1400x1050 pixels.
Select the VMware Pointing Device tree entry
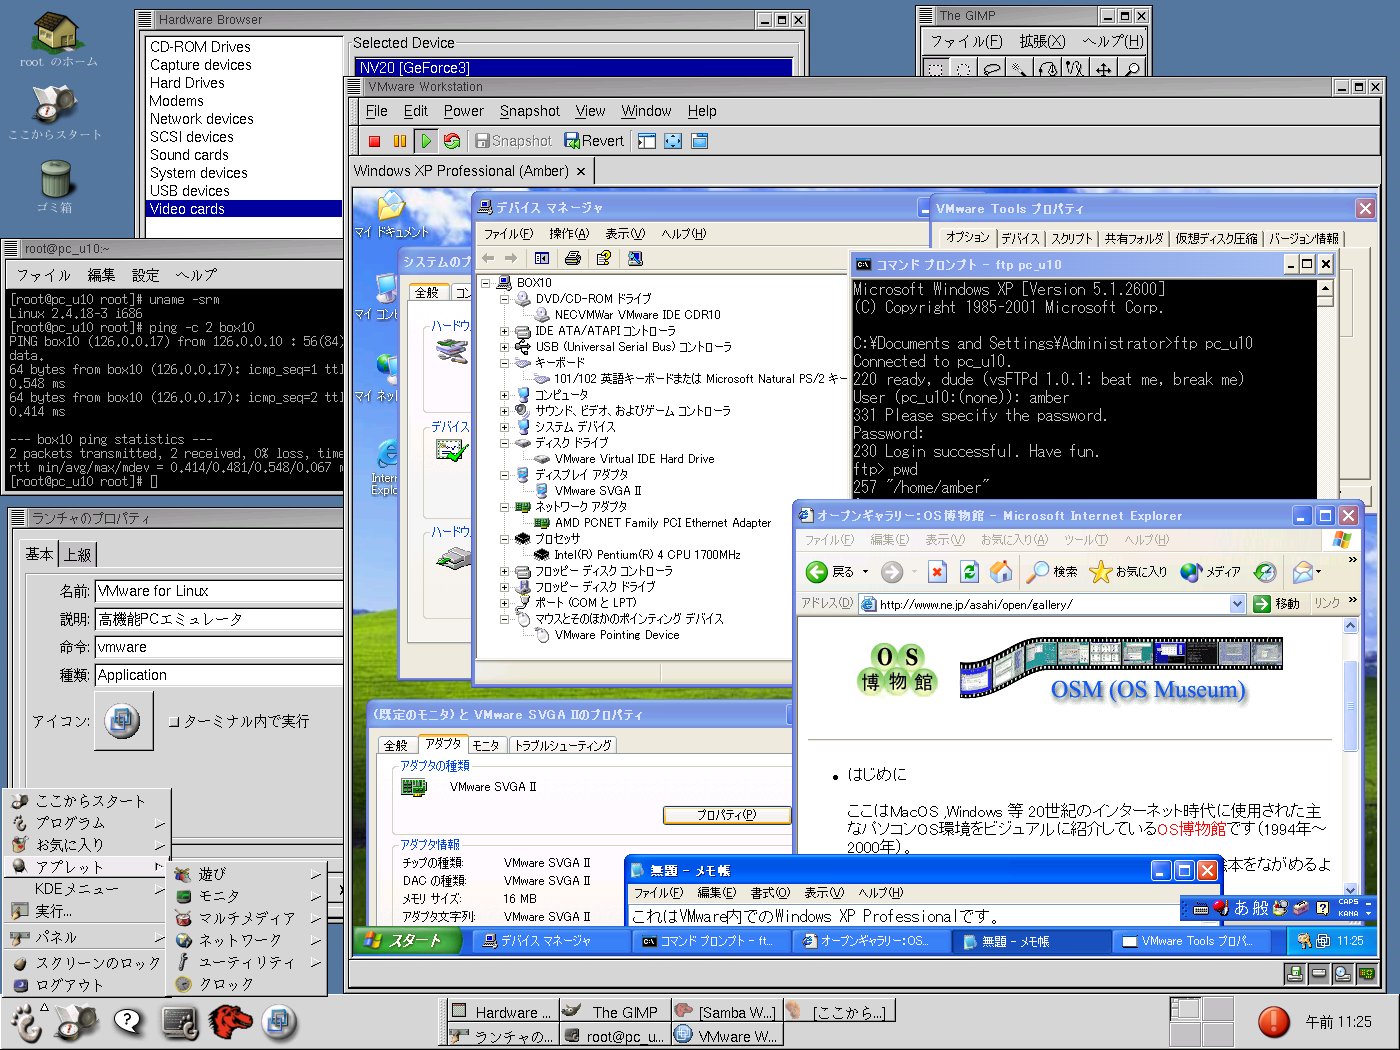[617, 635]
